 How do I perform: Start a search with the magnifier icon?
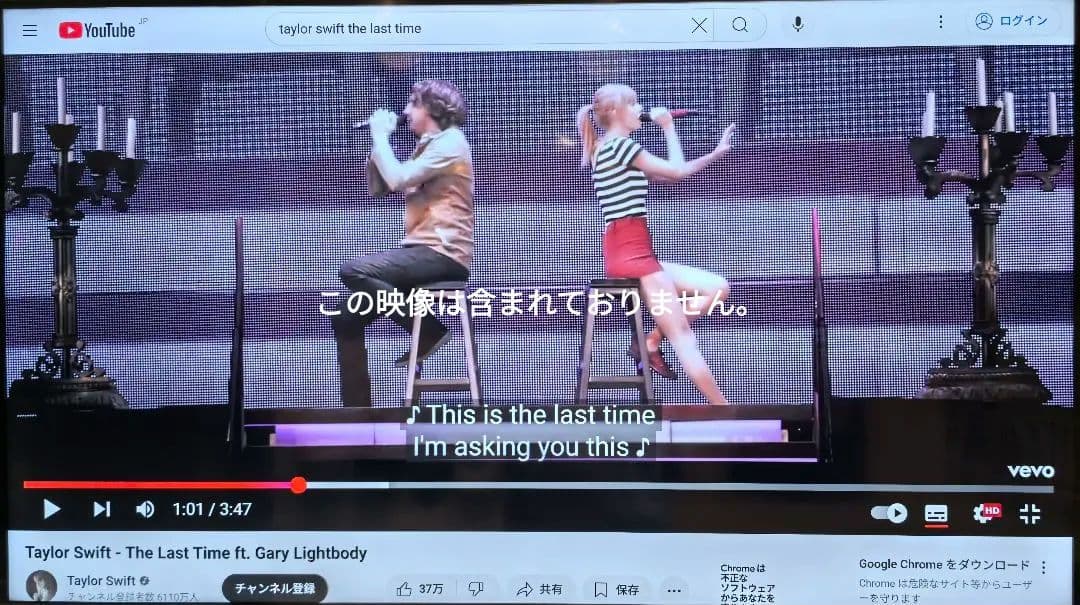[x=740, y=27]
